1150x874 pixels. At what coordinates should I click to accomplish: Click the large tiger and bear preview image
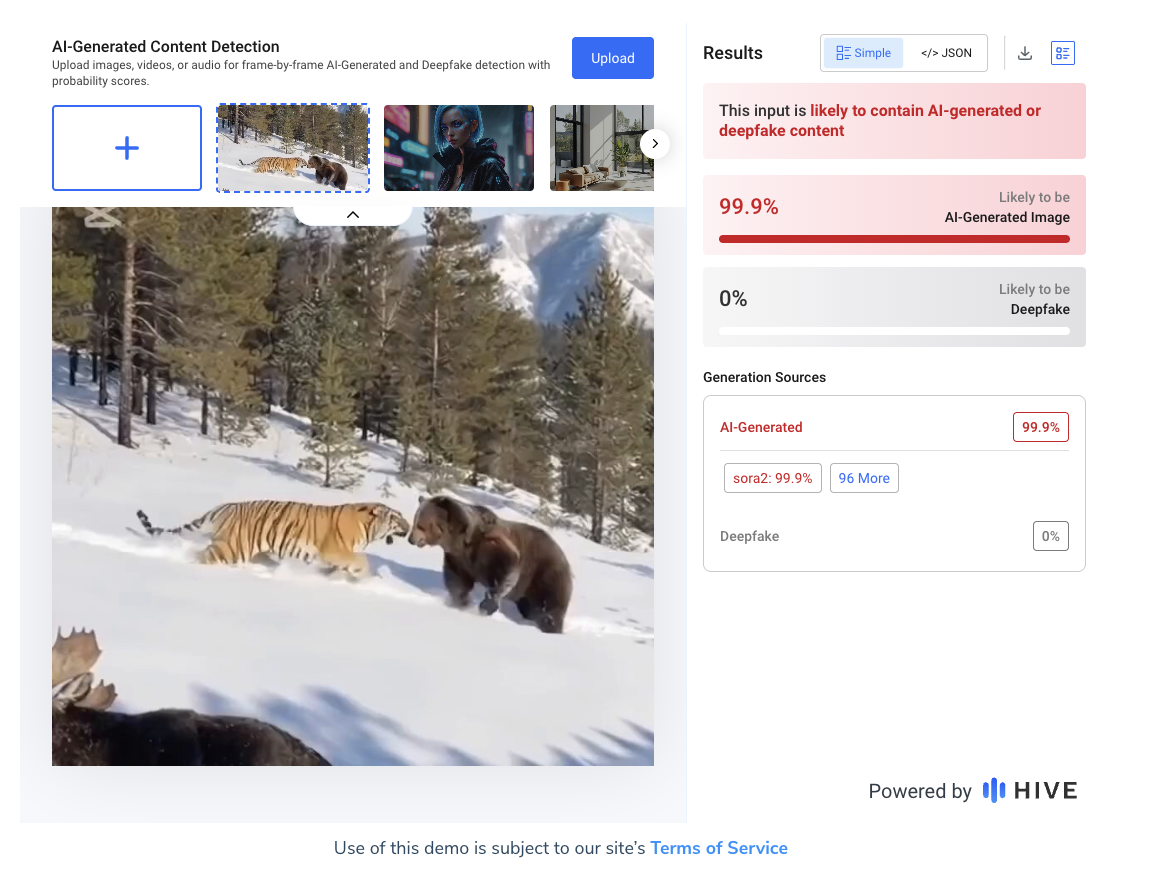pos(353,486)
